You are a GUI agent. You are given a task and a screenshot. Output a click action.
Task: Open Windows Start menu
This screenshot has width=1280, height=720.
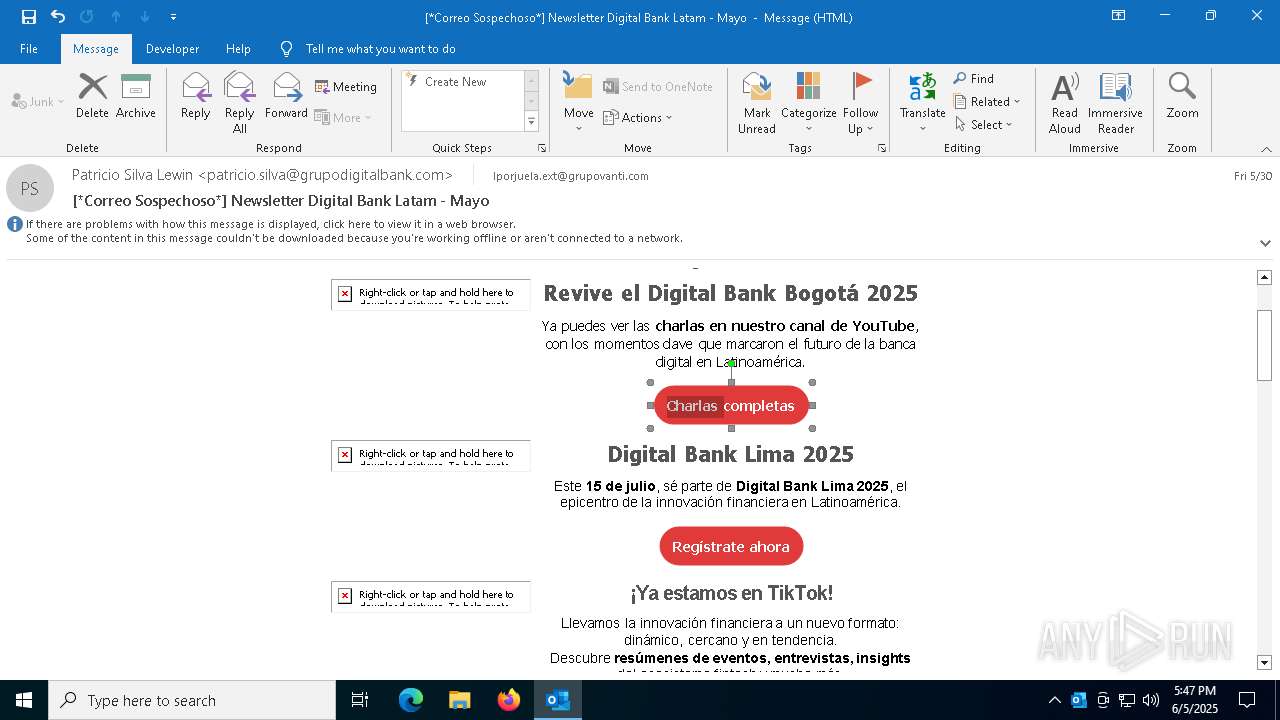tap(24, 700)
